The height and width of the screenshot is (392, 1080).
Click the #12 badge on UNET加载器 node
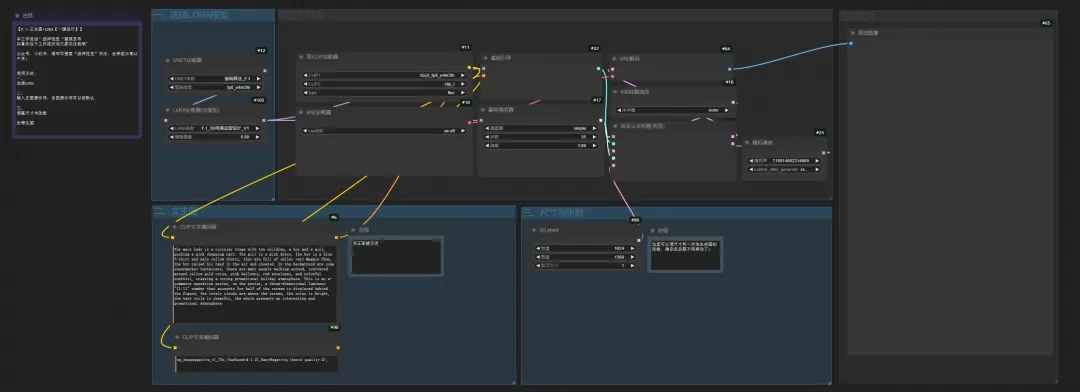click(x=261, y=50)
